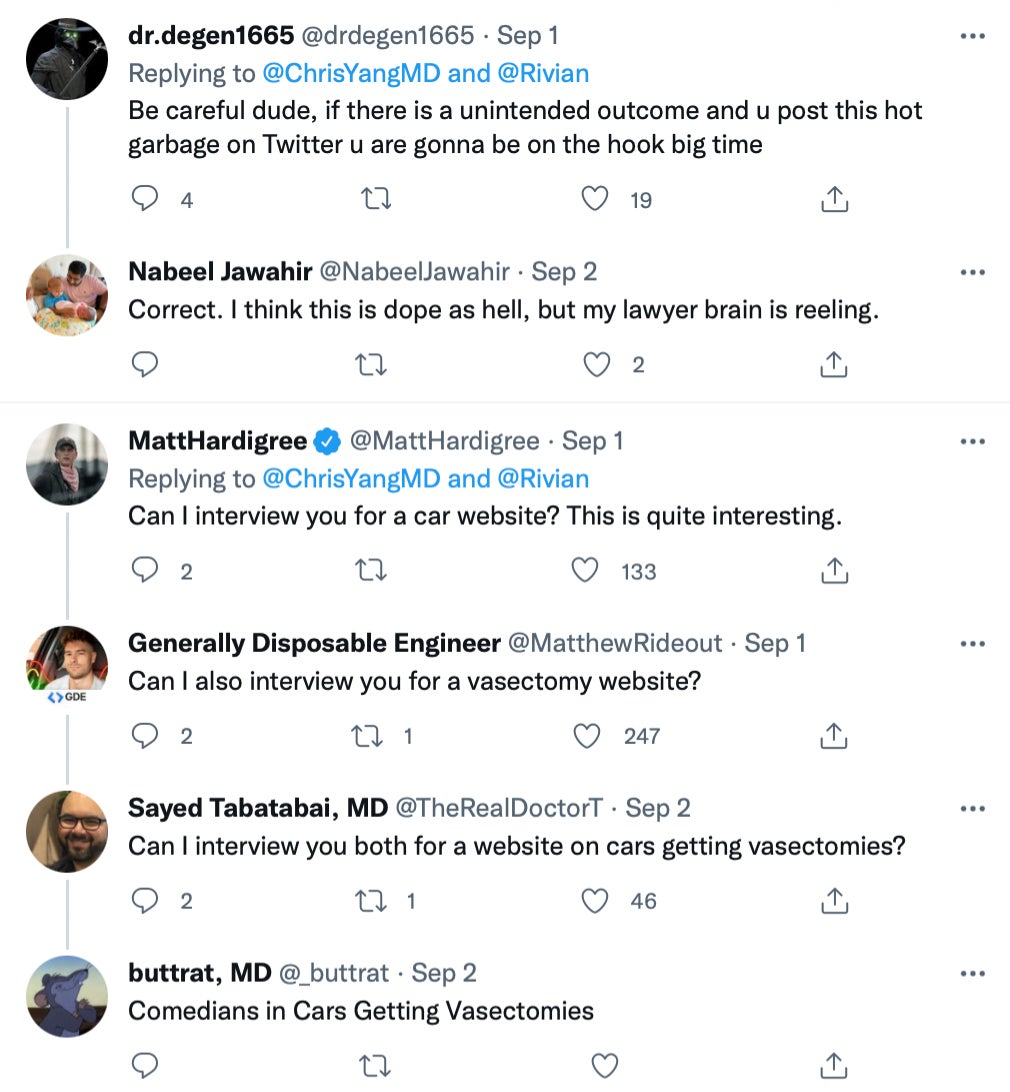1010x1092 pixels.
Task: Like Nabeel Jawahir's lawyer brain tweet
Action: 596,365
